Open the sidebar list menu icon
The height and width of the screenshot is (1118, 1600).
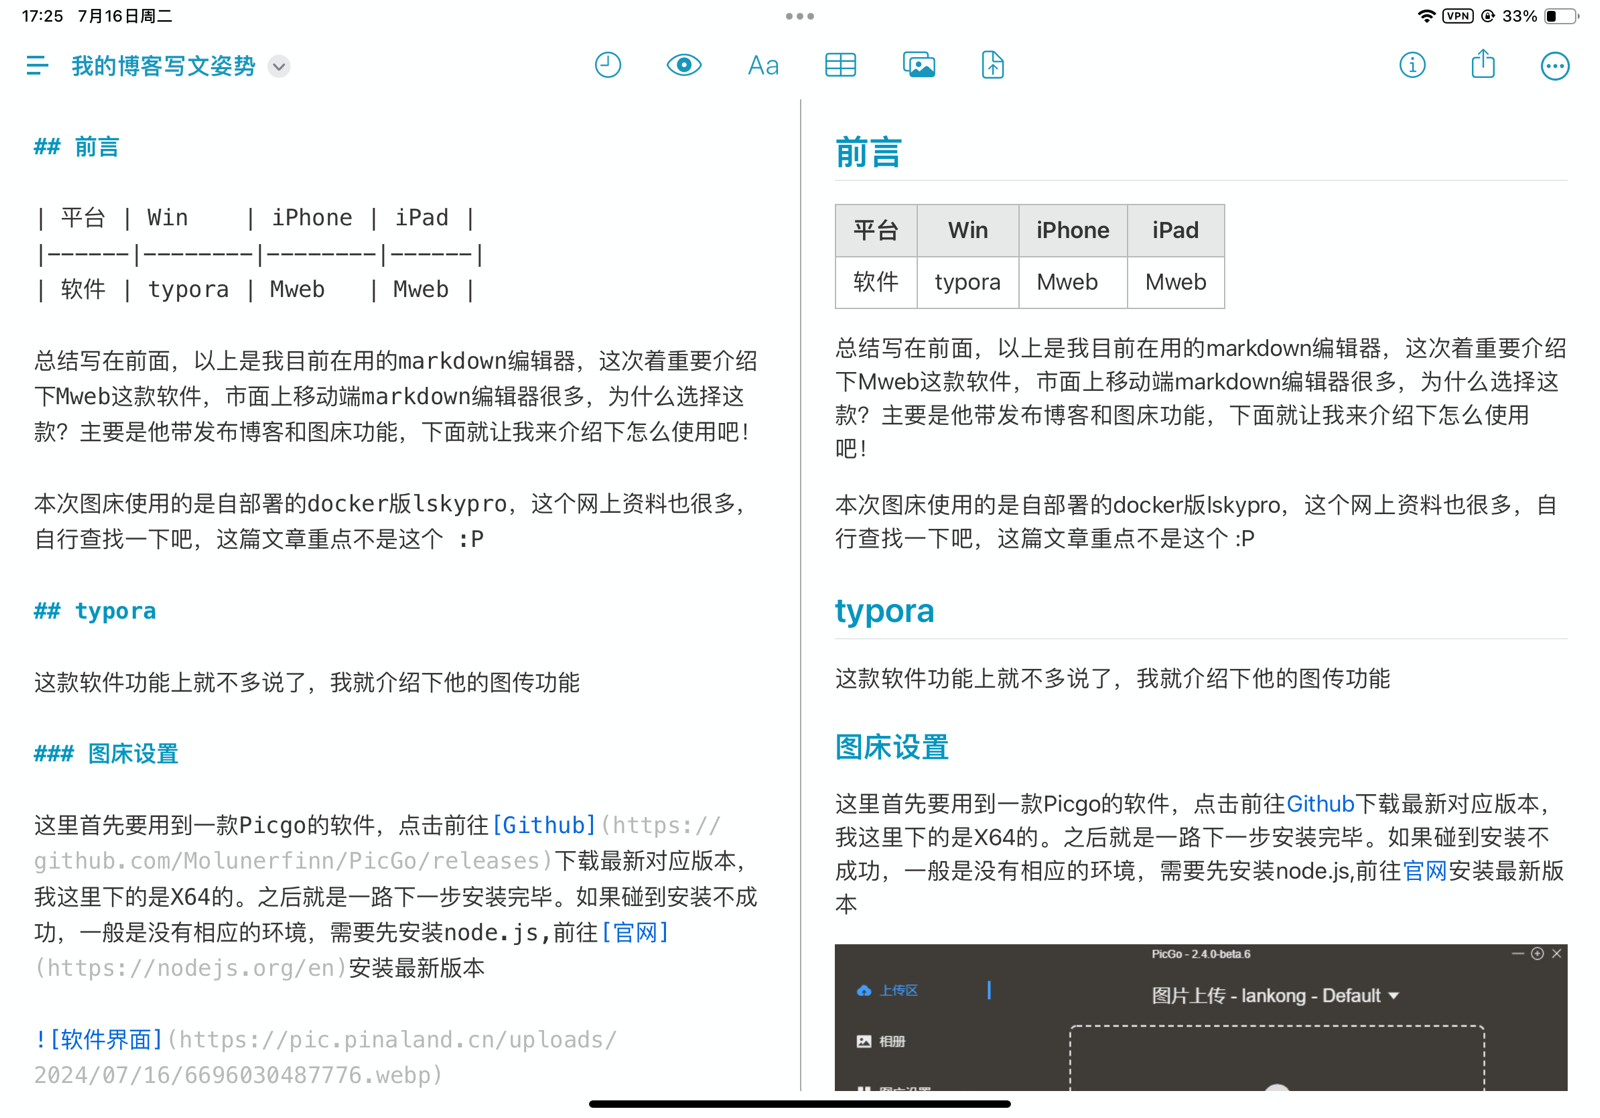[x=37, y=66]
